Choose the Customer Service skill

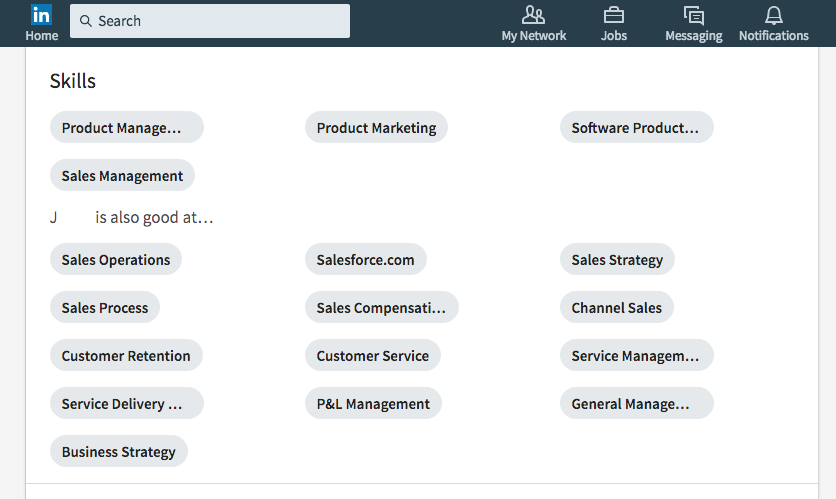pos(373,355)
